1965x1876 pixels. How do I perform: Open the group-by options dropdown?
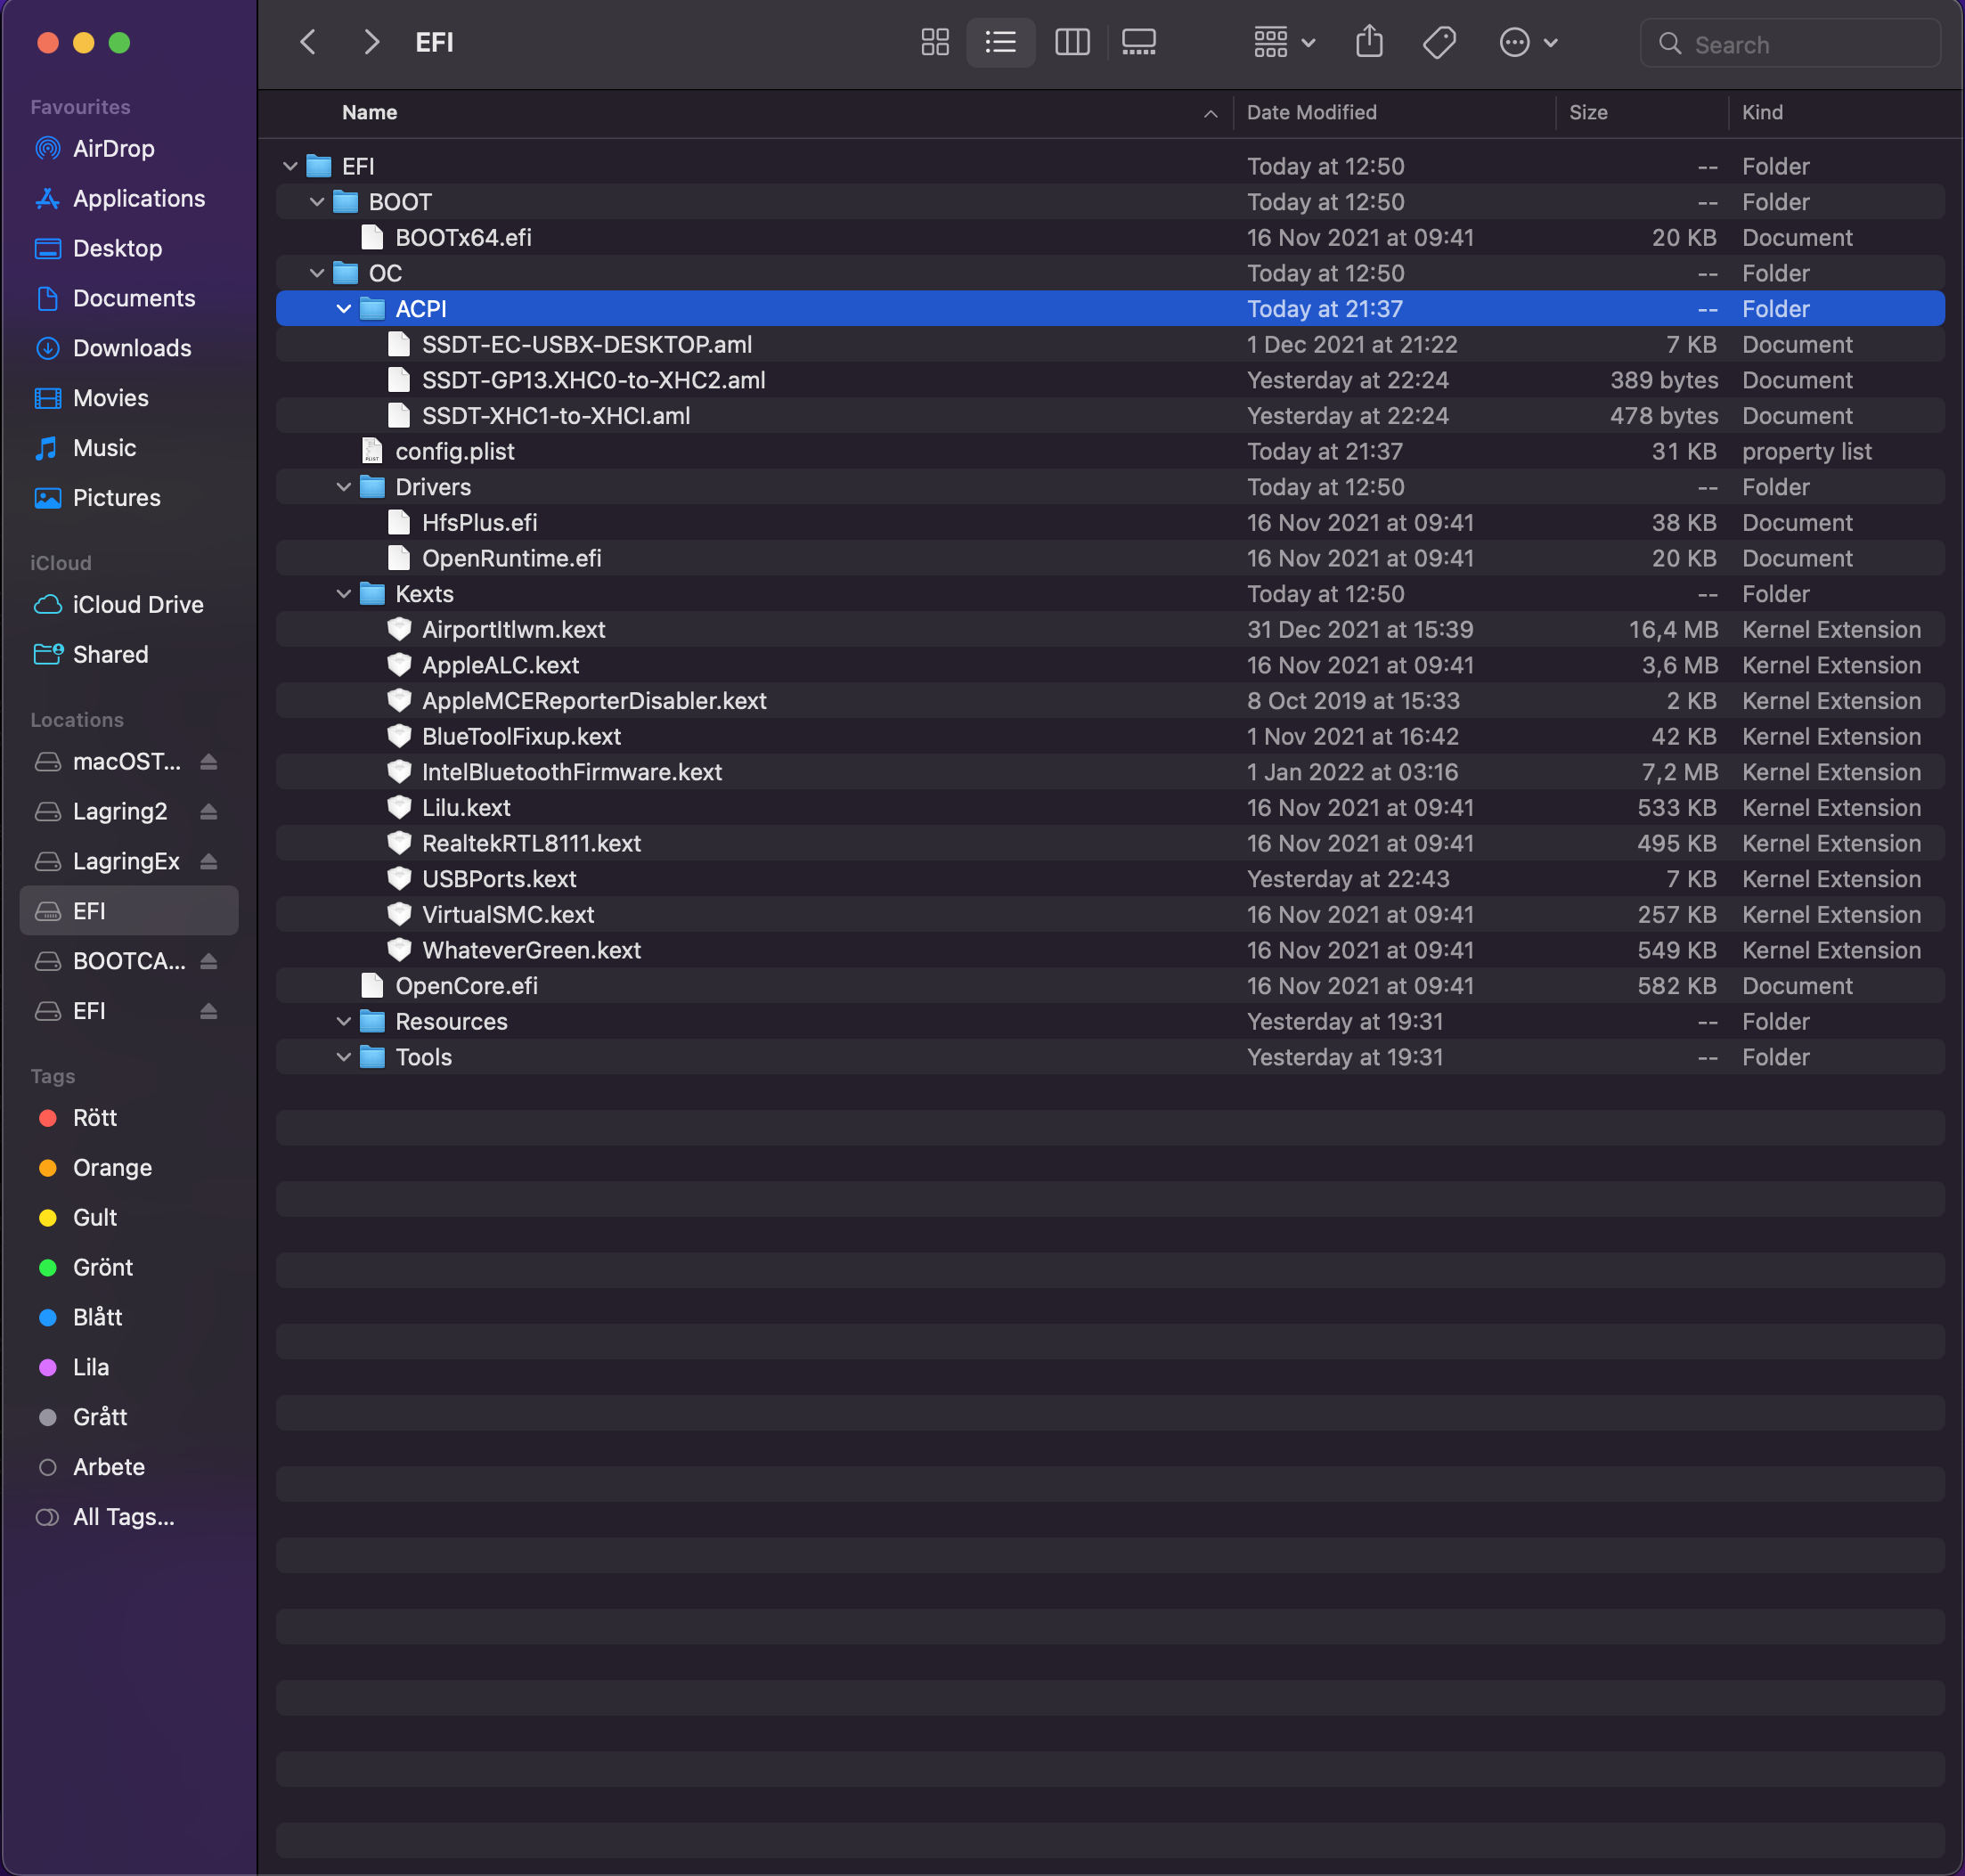point(1284,42)
